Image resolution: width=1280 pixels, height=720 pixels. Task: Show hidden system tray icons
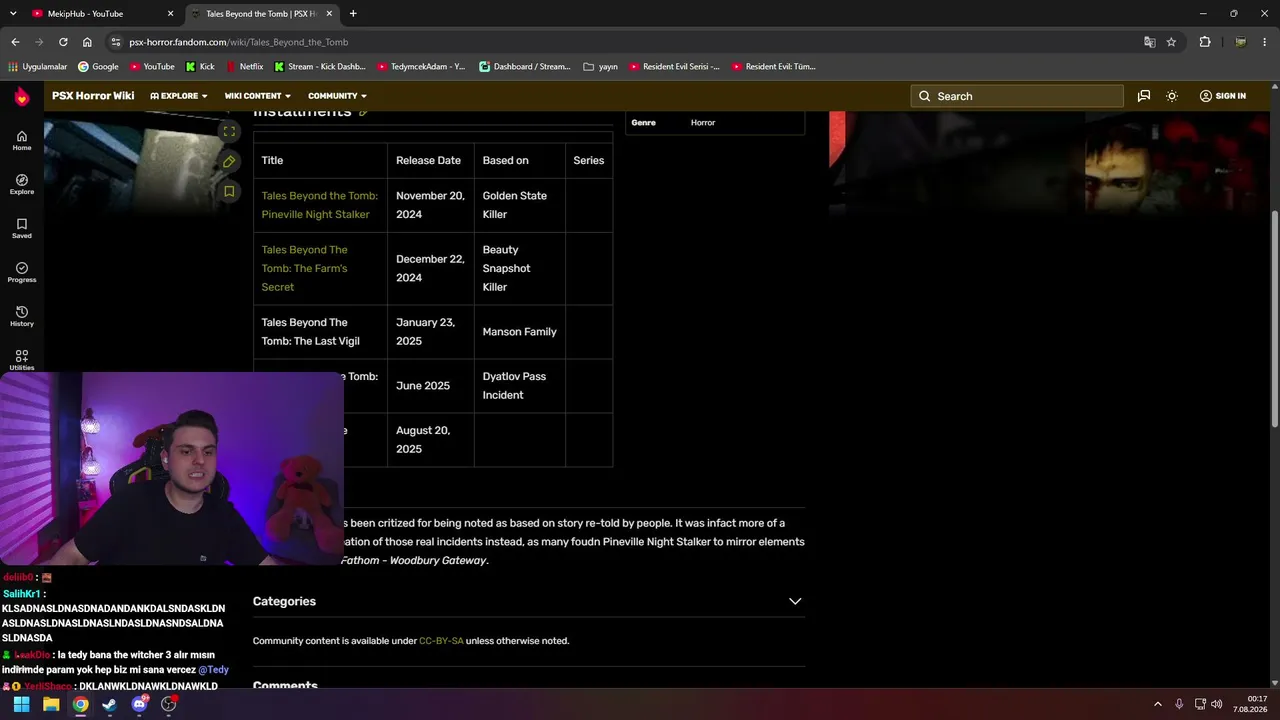[1158, 704]
